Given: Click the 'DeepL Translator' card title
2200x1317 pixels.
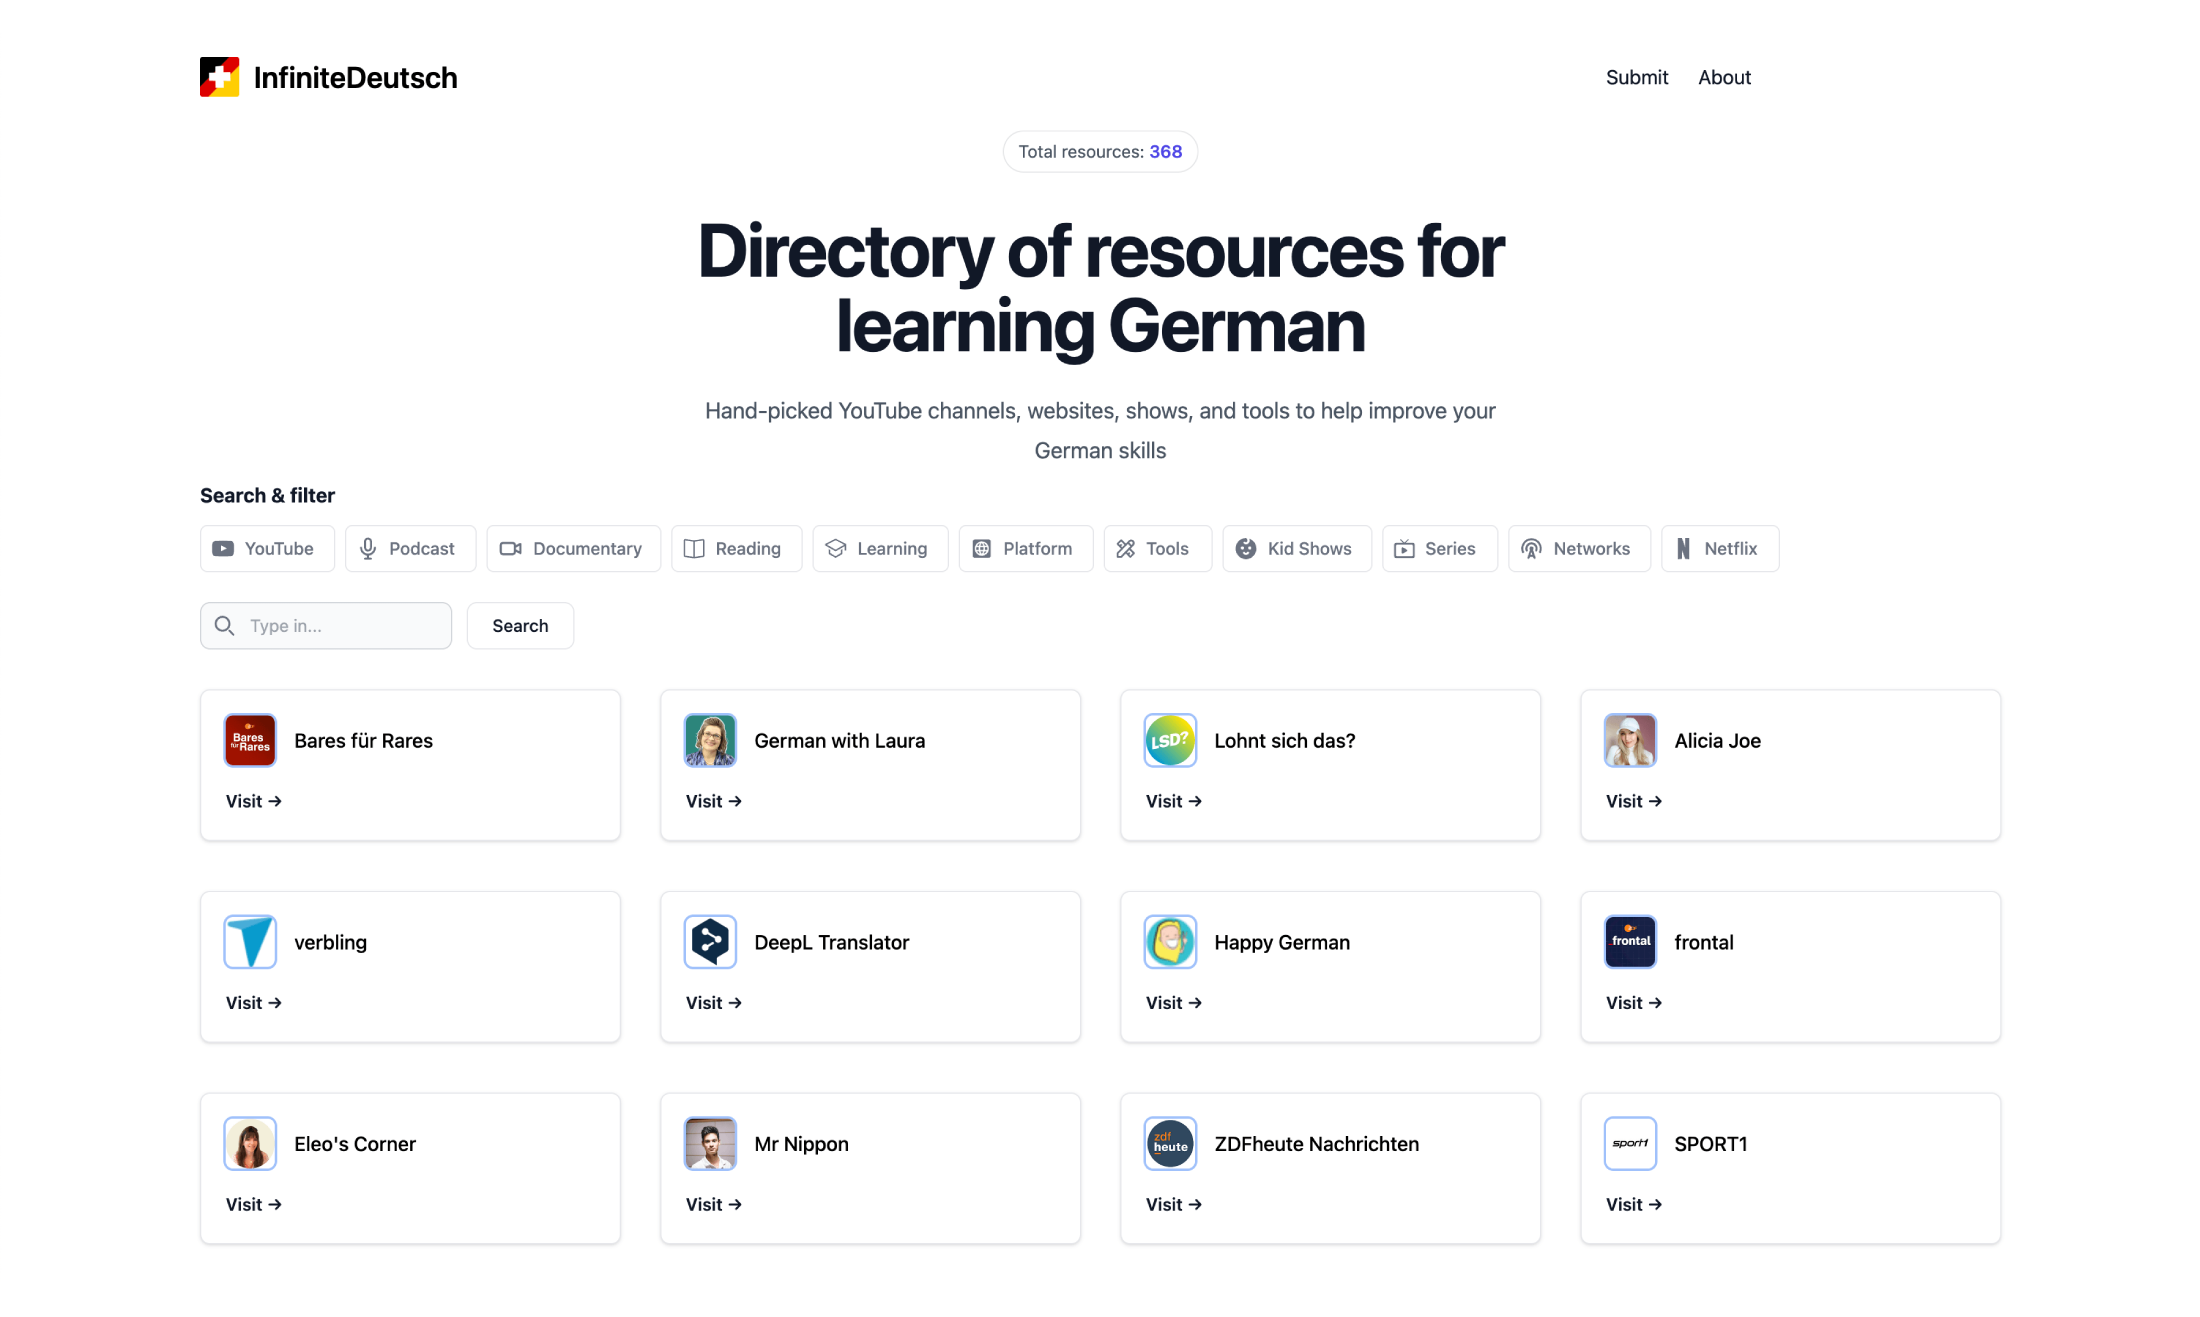Looking at the screenshot, I should point(832,943).
